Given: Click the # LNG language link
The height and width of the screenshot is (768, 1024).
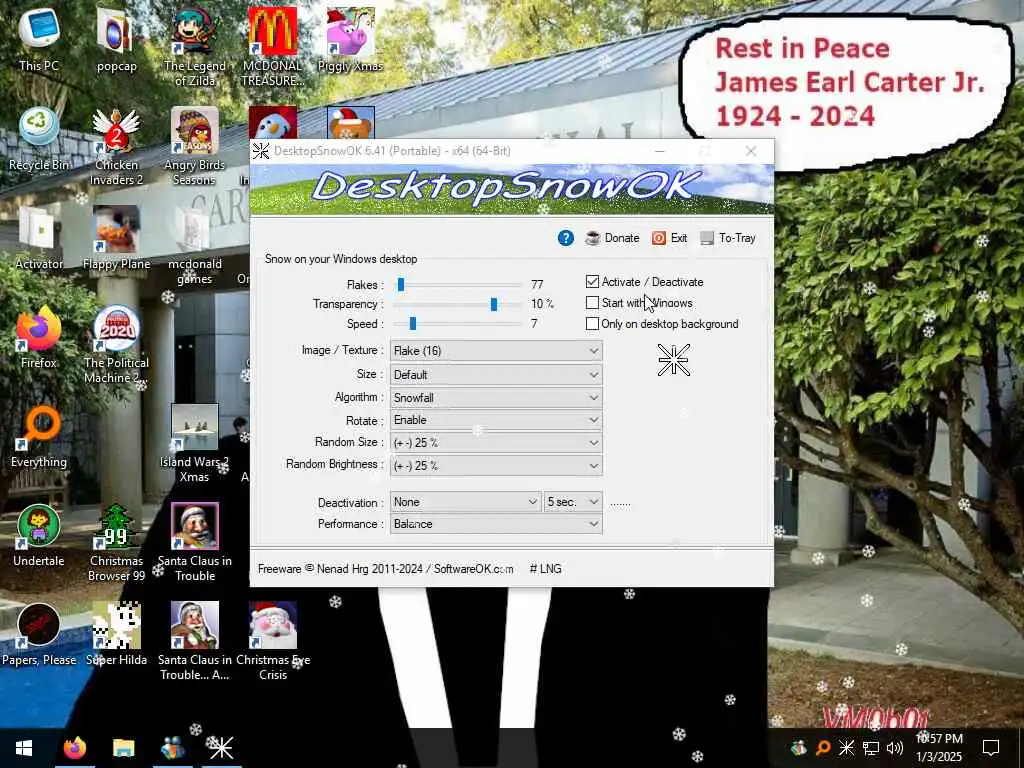Looking at the screenshot, I should 545,569.
